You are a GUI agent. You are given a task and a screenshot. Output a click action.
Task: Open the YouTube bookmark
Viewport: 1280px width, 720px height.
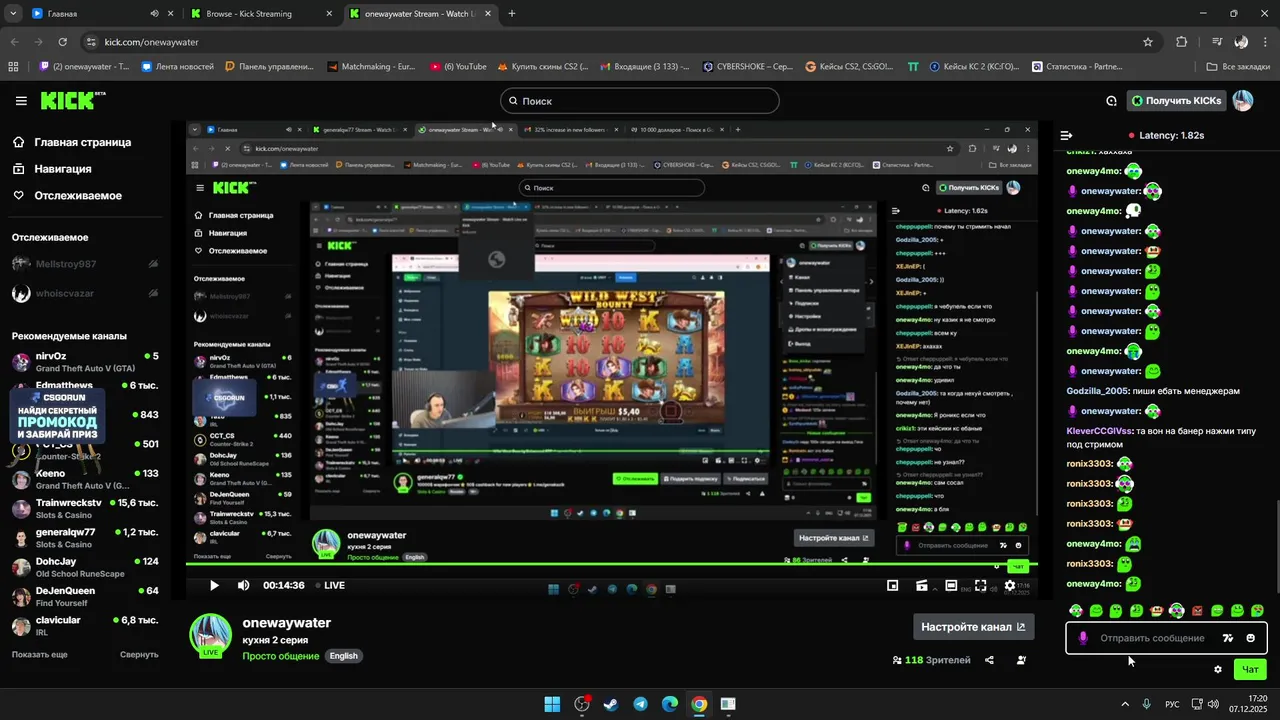[458, 67]
